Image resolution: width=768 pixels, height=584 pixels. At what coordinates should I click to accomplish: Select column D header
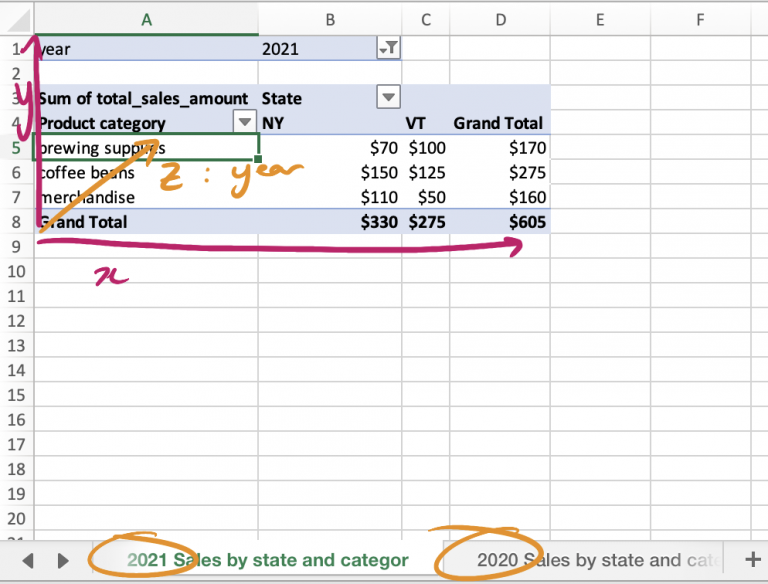(500, 19)
